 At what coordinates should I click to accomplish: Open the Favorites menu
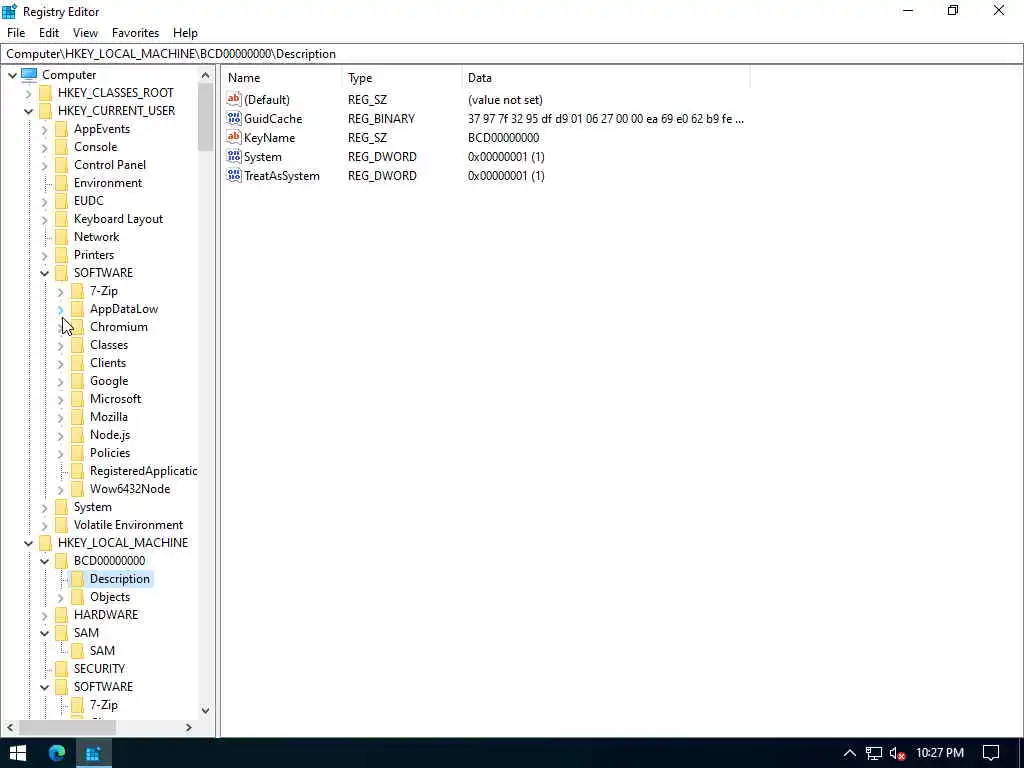[135, 33]
